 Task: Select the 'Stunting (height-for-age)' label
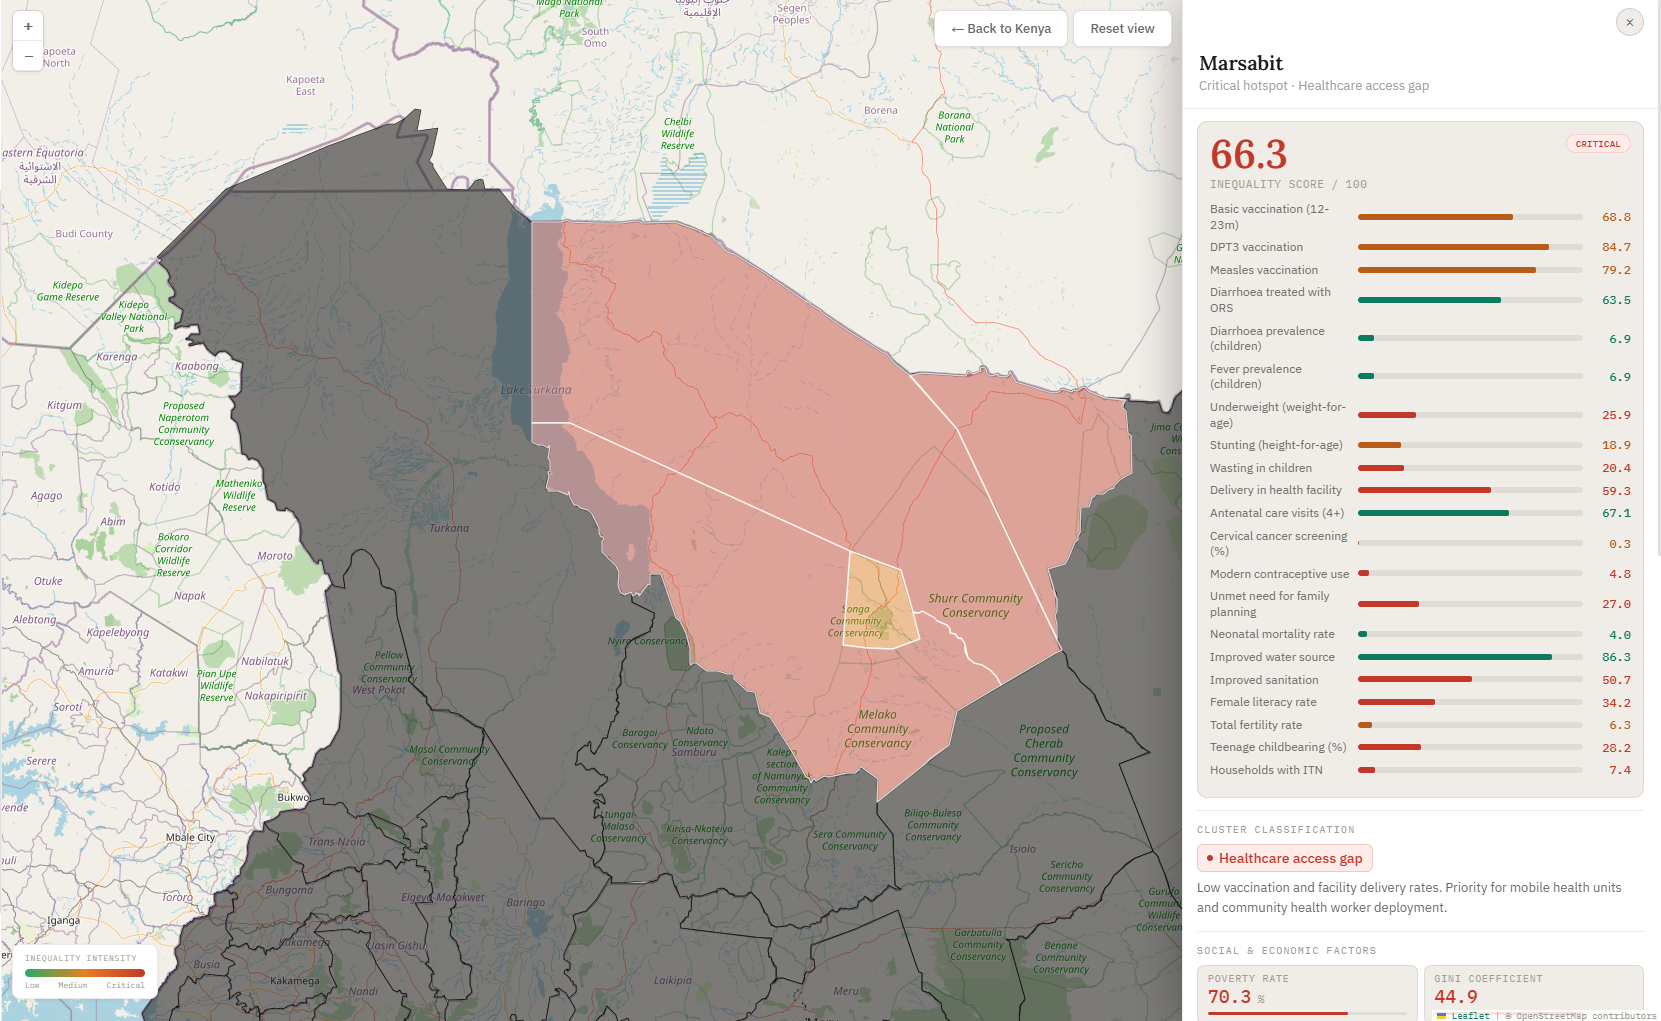tap(1276, 445)
